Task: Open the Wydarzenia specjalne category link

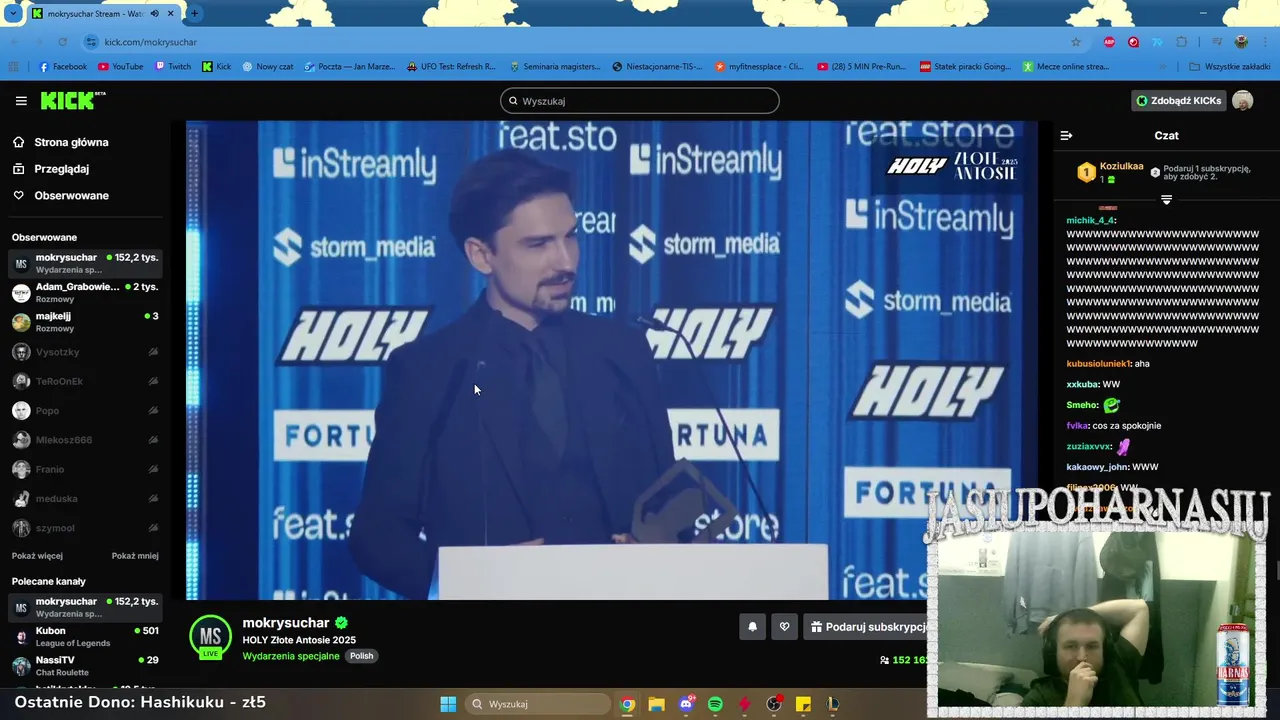Action: (x=291, y=656)
